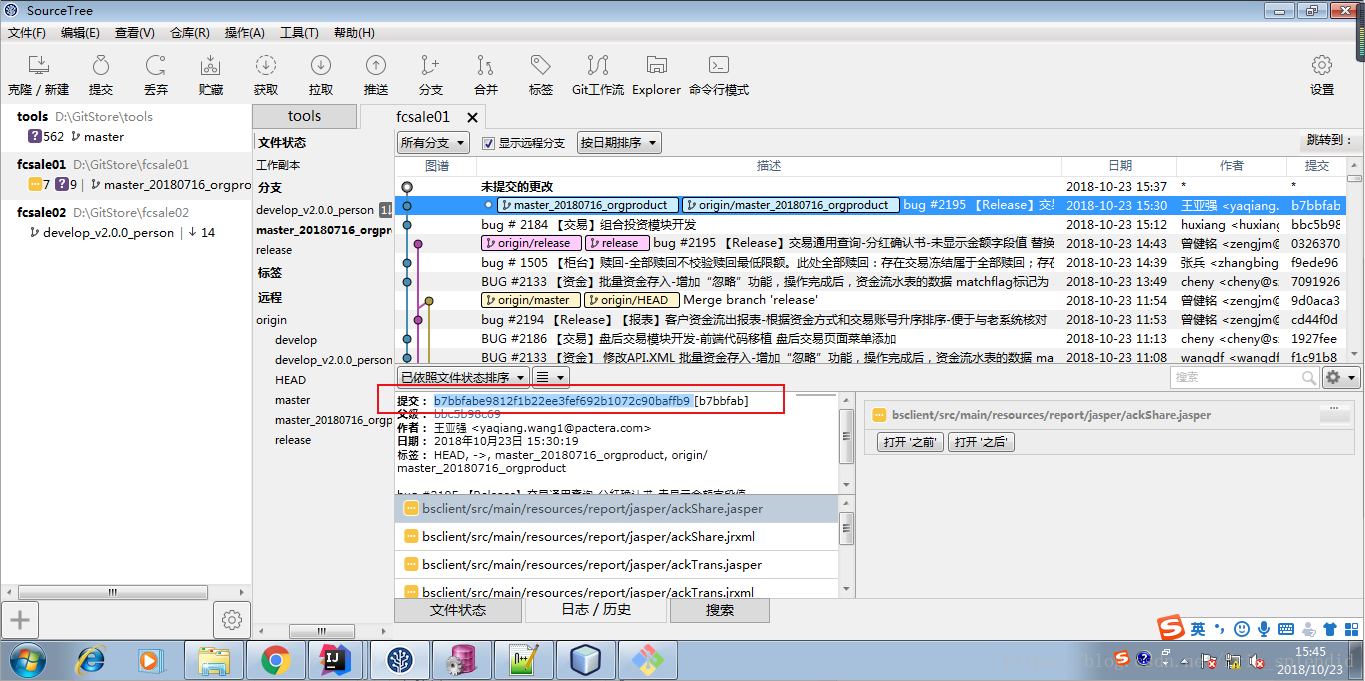1365x681 pixels.
Task: Open the 工具(T) menu
Action: tap(299, 33)
